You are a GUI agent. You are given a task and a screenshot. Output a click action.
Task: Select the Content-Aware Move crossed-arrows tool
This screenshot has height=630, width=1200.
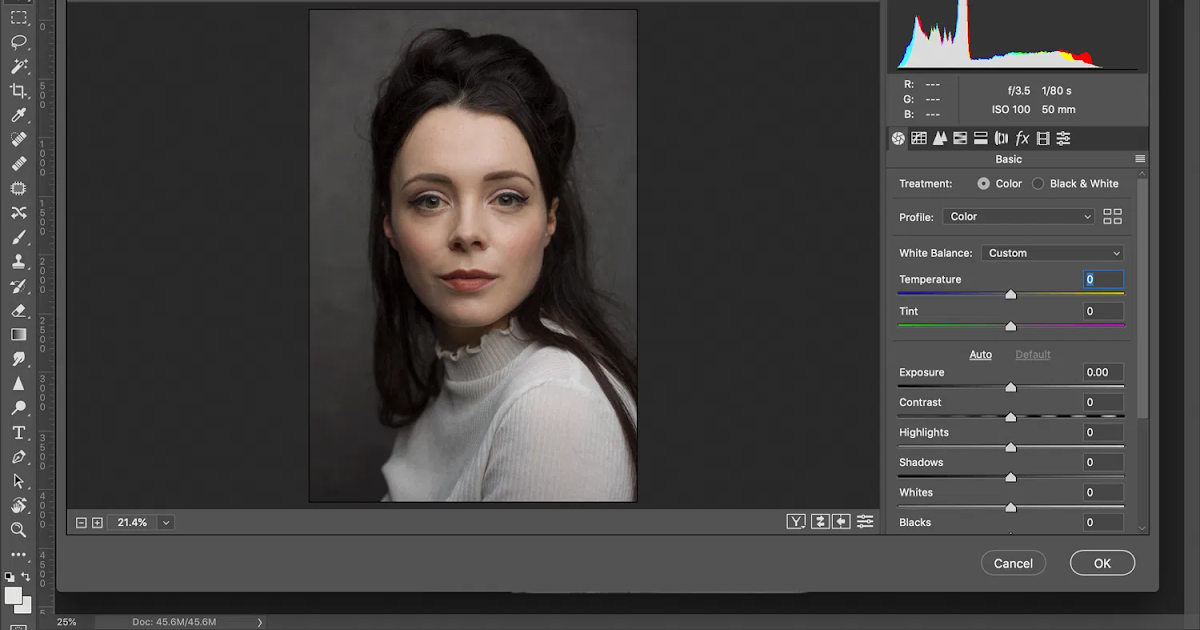[18, 212]
